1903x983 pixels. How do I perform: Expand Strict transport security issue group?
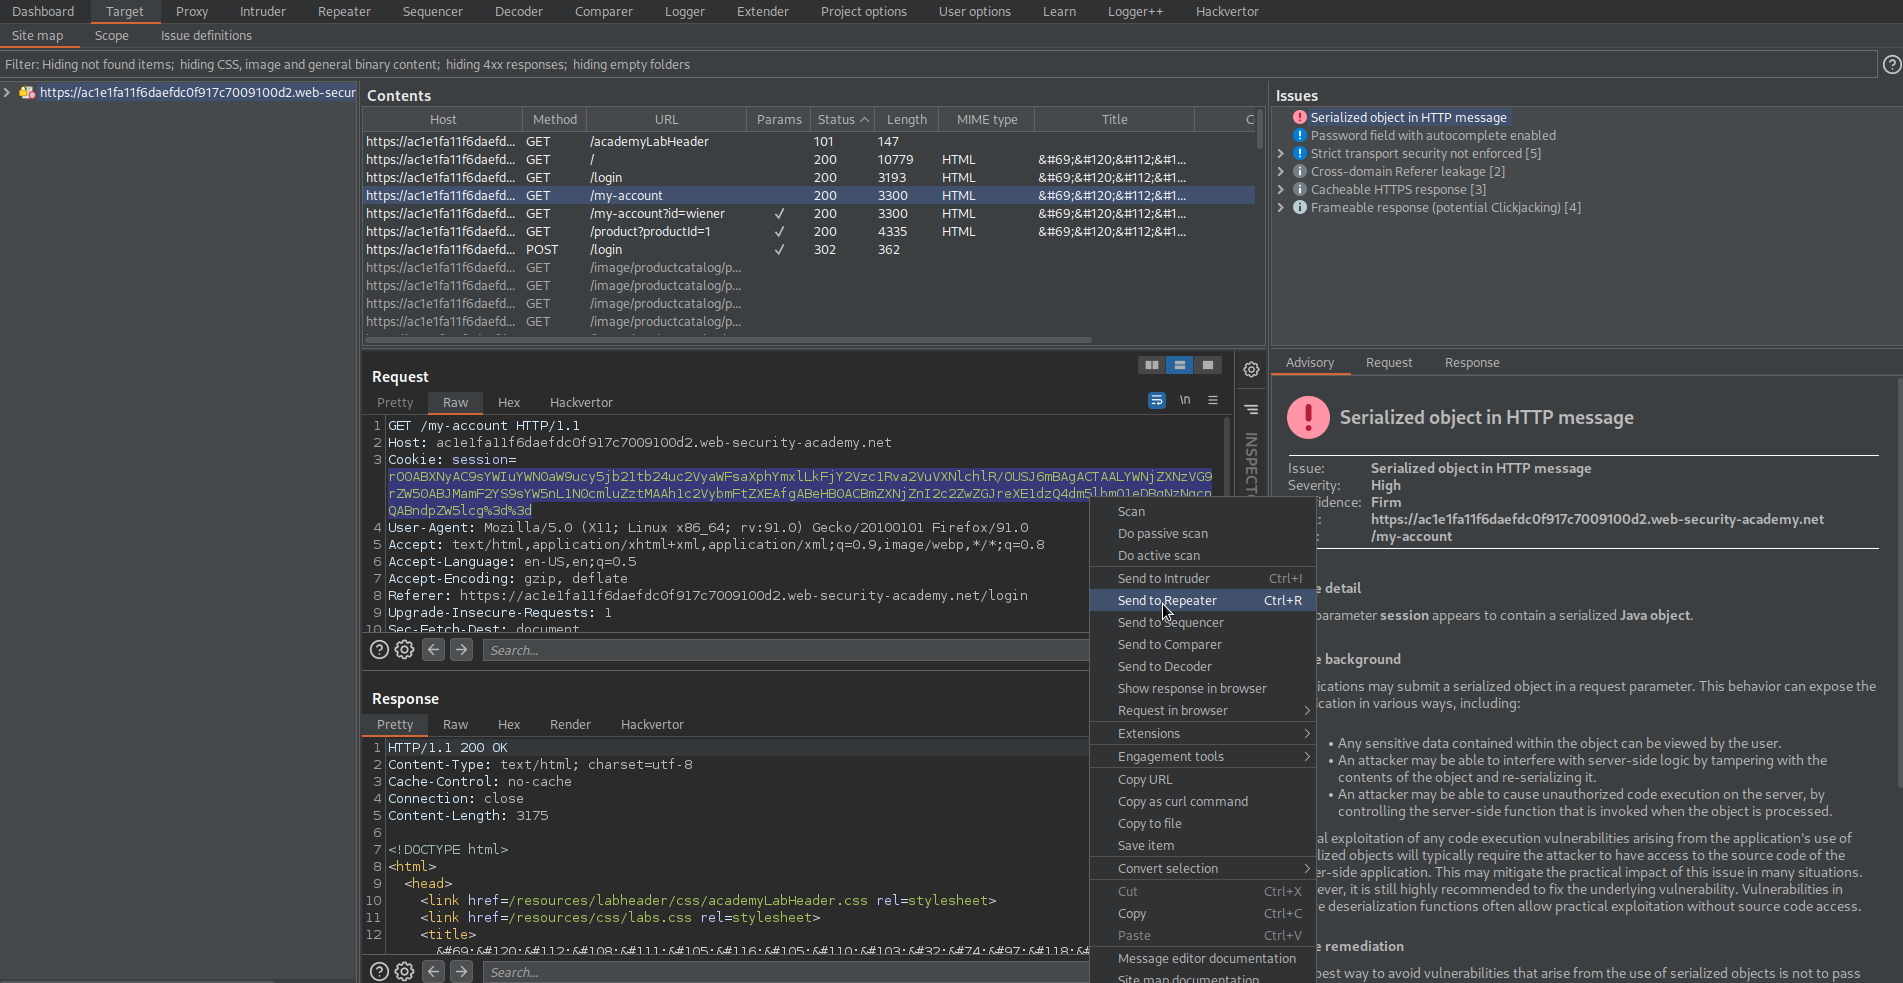[x=1281, y=153]
